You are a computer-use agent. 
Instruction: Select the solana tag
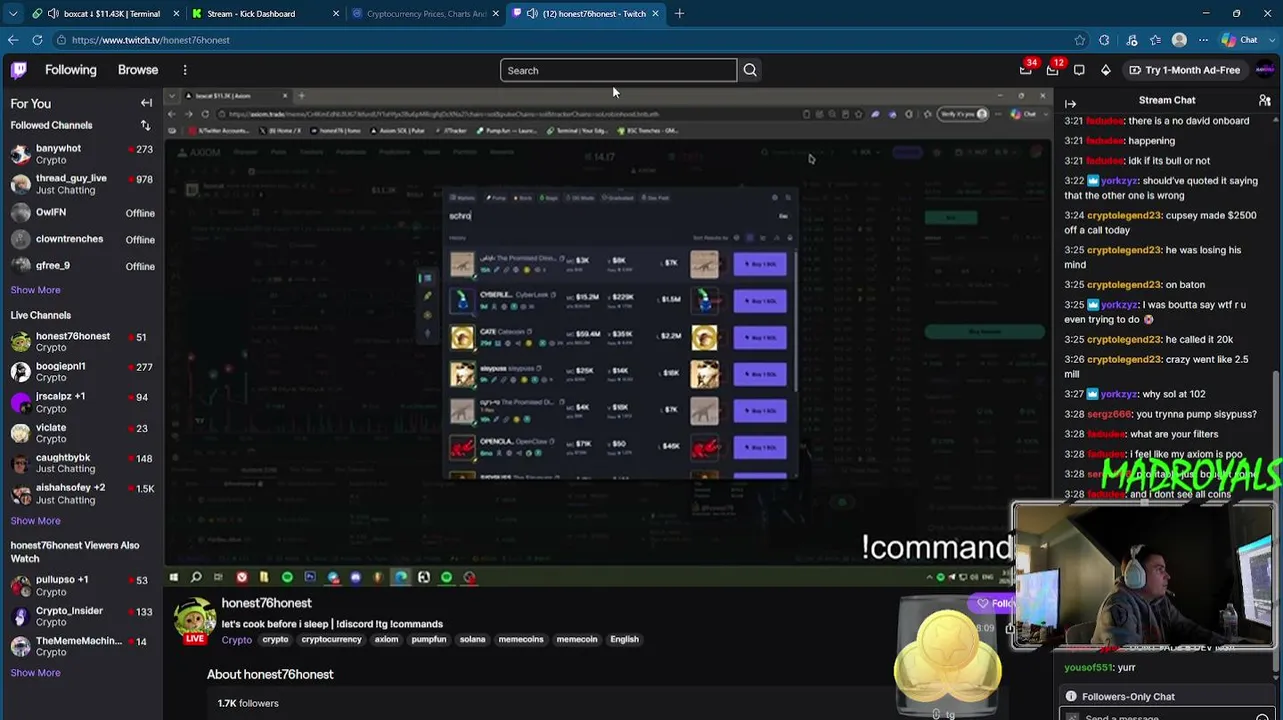tap(472, 640)
